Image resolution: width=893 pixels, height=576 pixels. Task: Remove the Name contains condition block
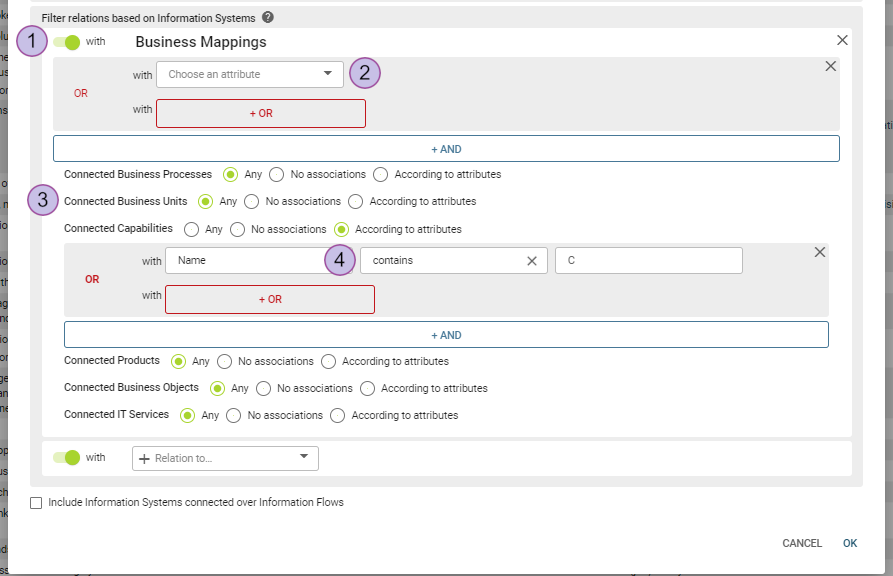coord(820,252)
